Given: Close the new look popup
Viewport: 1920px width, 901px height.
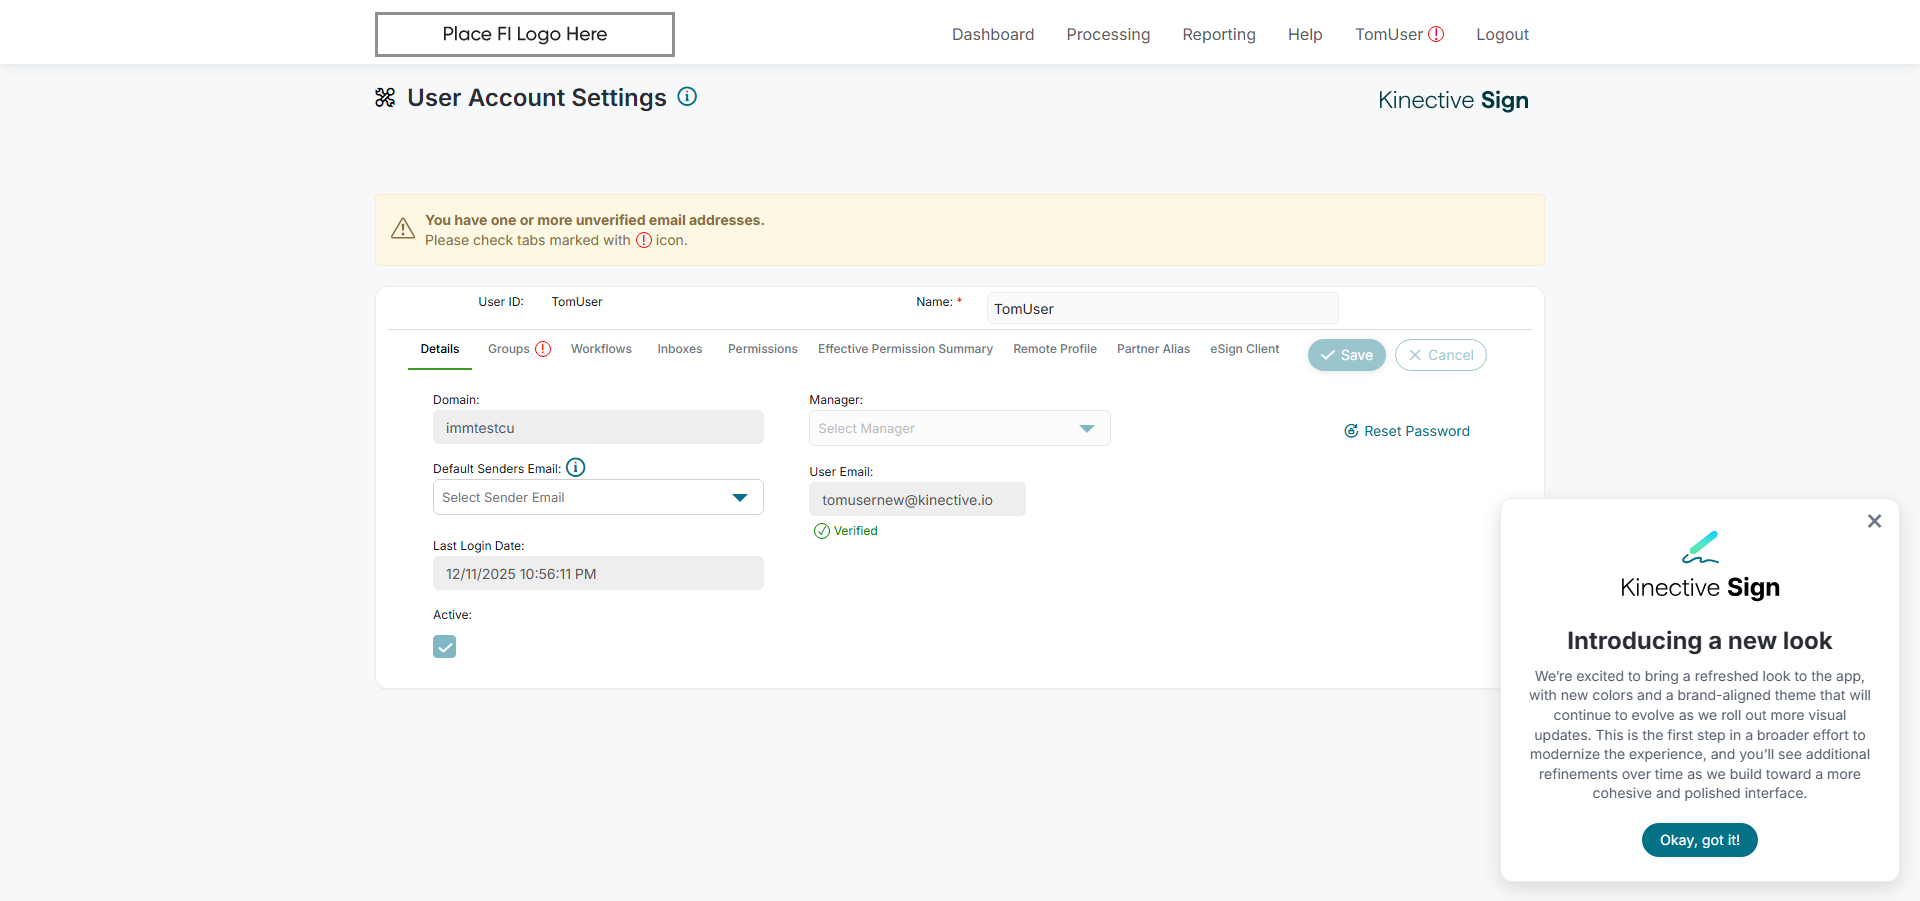Looking at the screenshot, I should point(1874,521).
